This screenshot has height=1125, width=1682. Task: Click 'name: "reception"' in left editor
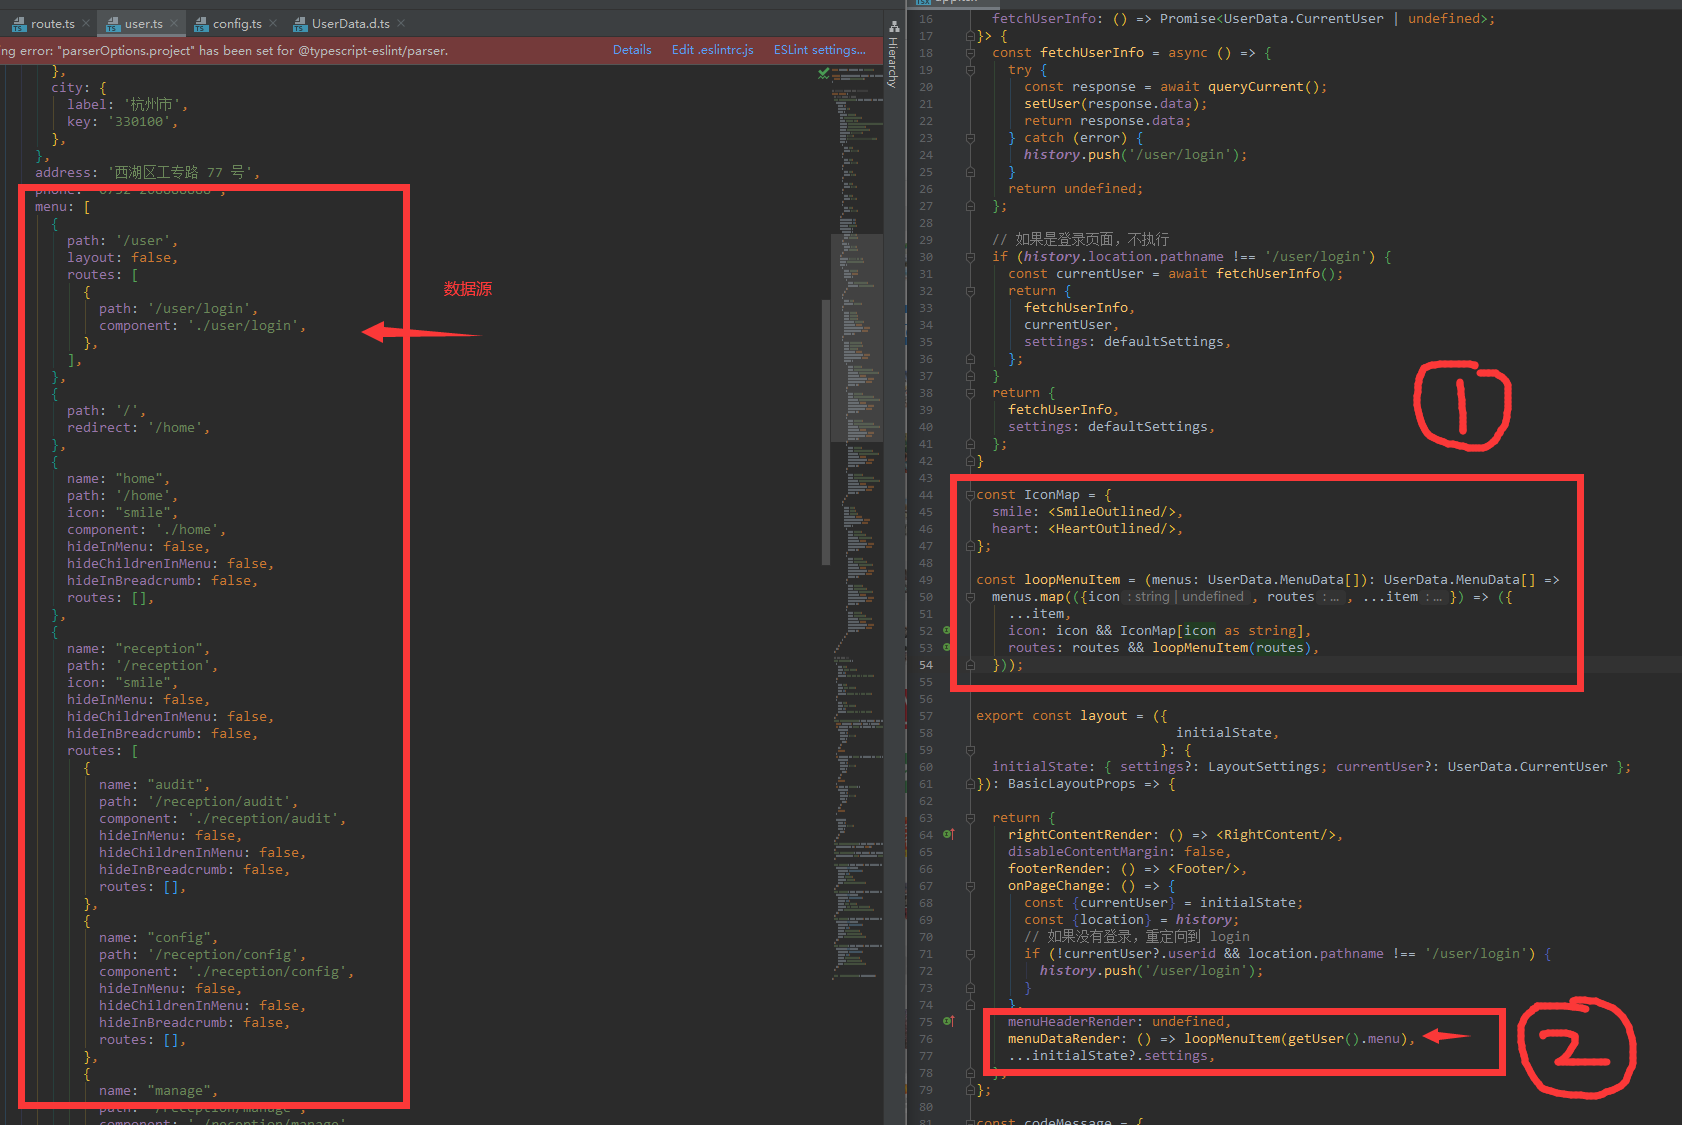tap(135, 649)
